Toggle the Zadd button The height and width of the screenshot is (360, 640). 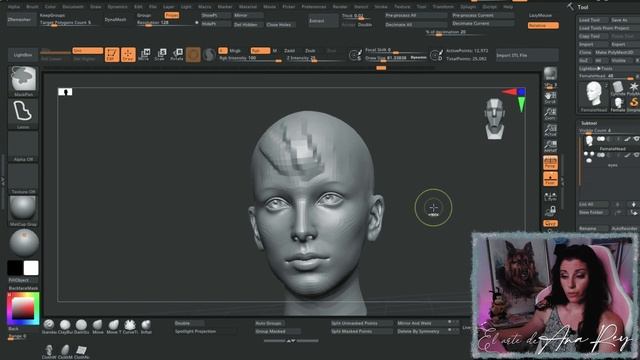(289, 51)
